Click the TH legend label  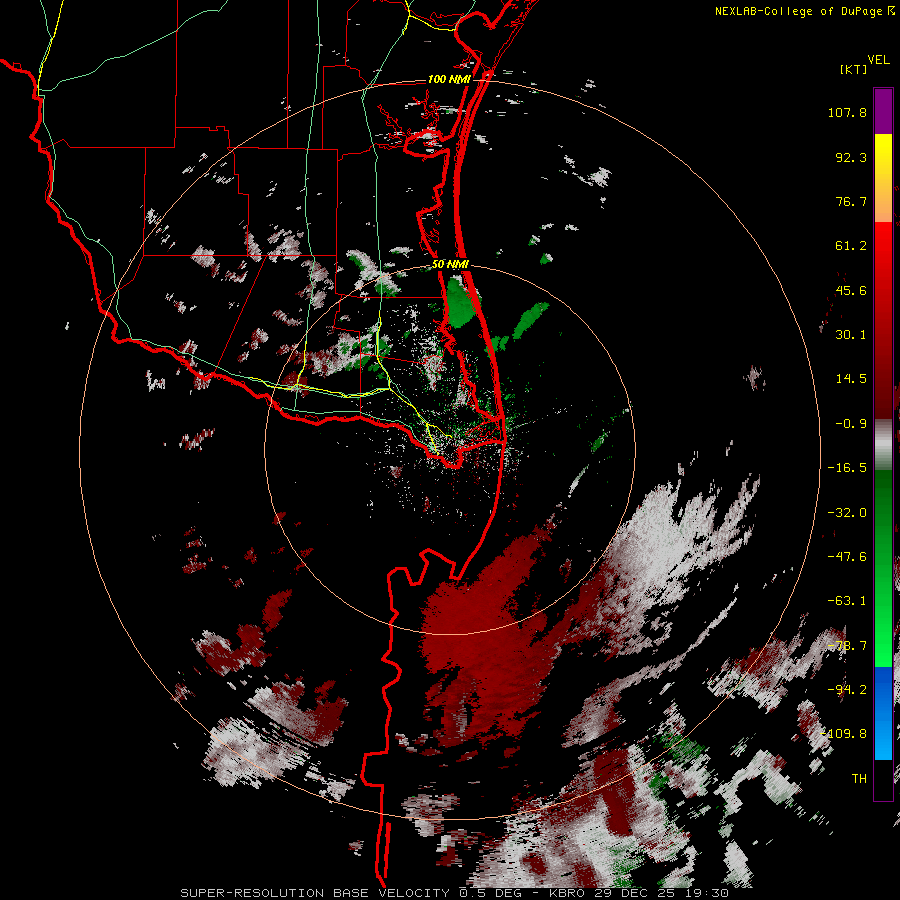pos(859,779)
